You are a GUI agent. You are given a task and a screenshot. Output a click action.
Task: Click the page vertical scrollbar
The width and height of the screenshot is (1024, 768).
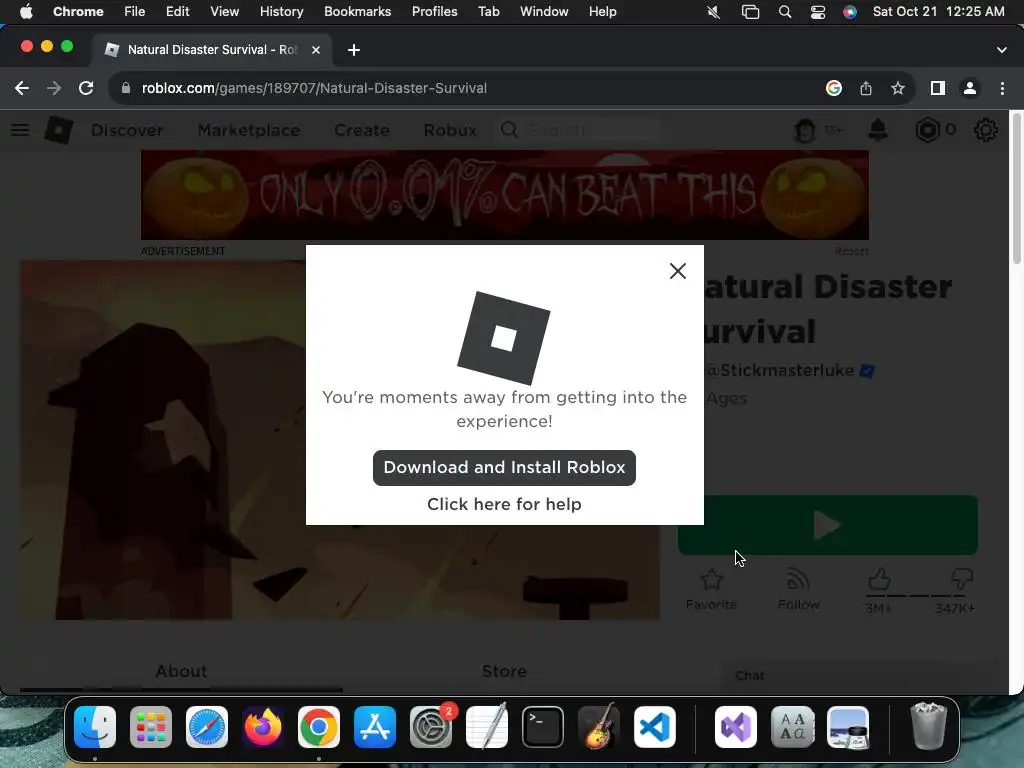pos(1016,191)
